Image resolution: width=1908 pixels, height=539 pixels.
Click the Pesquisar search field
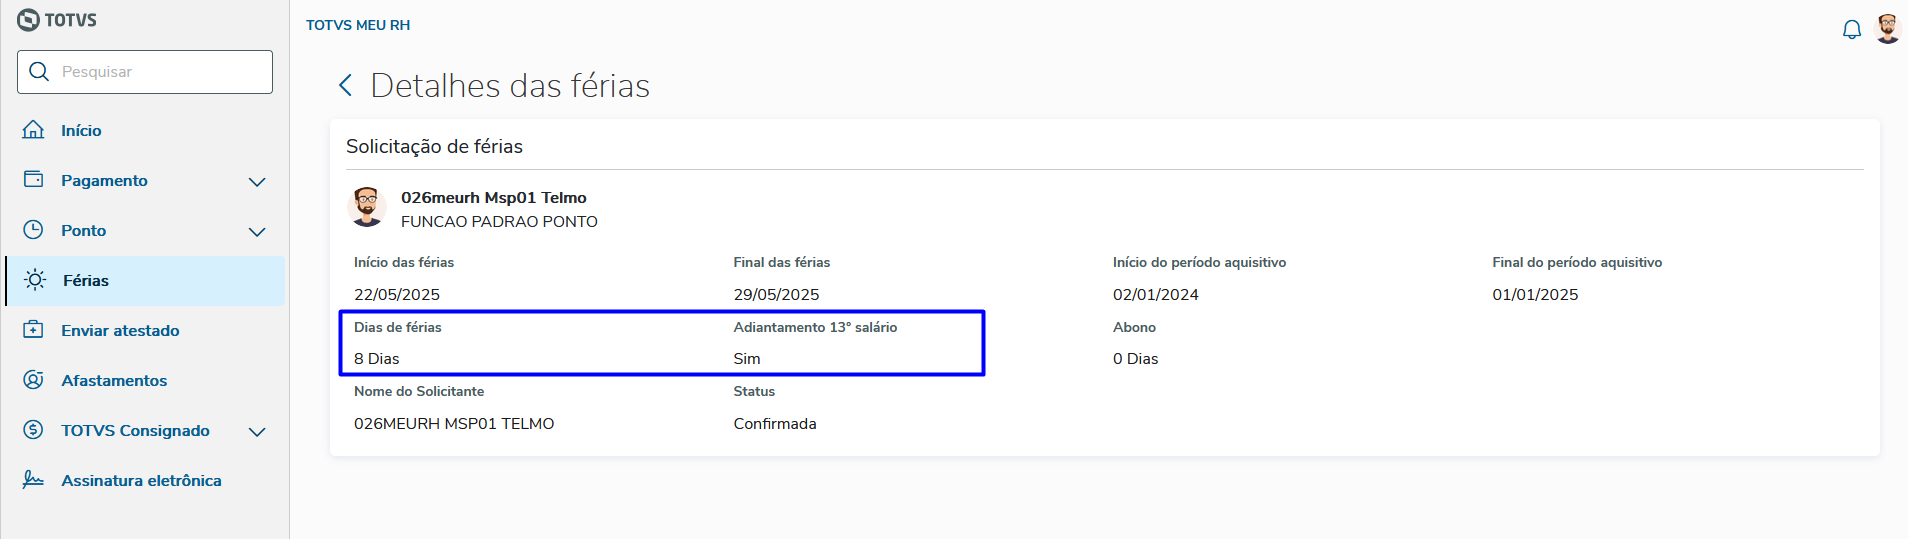[160, 72]
